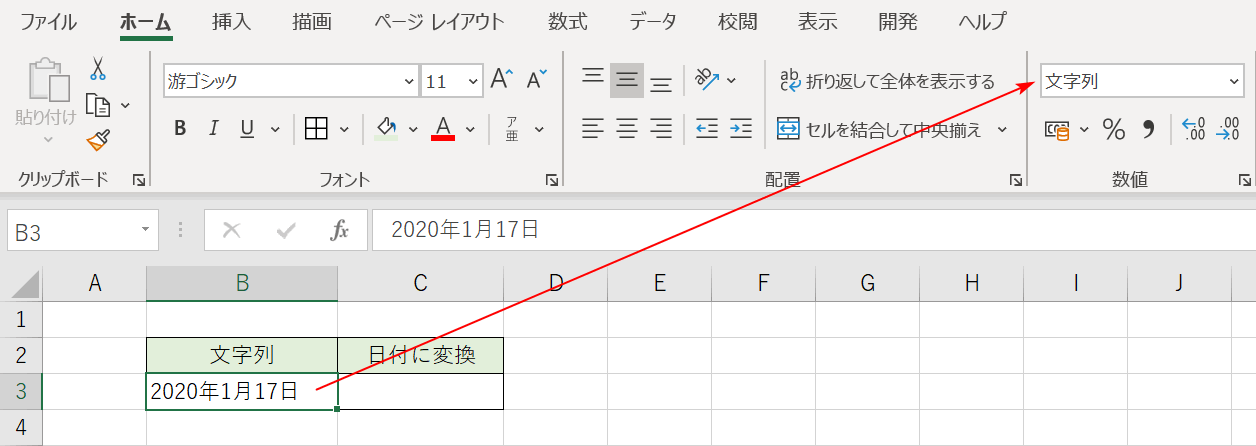This screenshot has height=446, width=1256.
Task: Open currency format dropdown arrow
Action: [1084, 129]
